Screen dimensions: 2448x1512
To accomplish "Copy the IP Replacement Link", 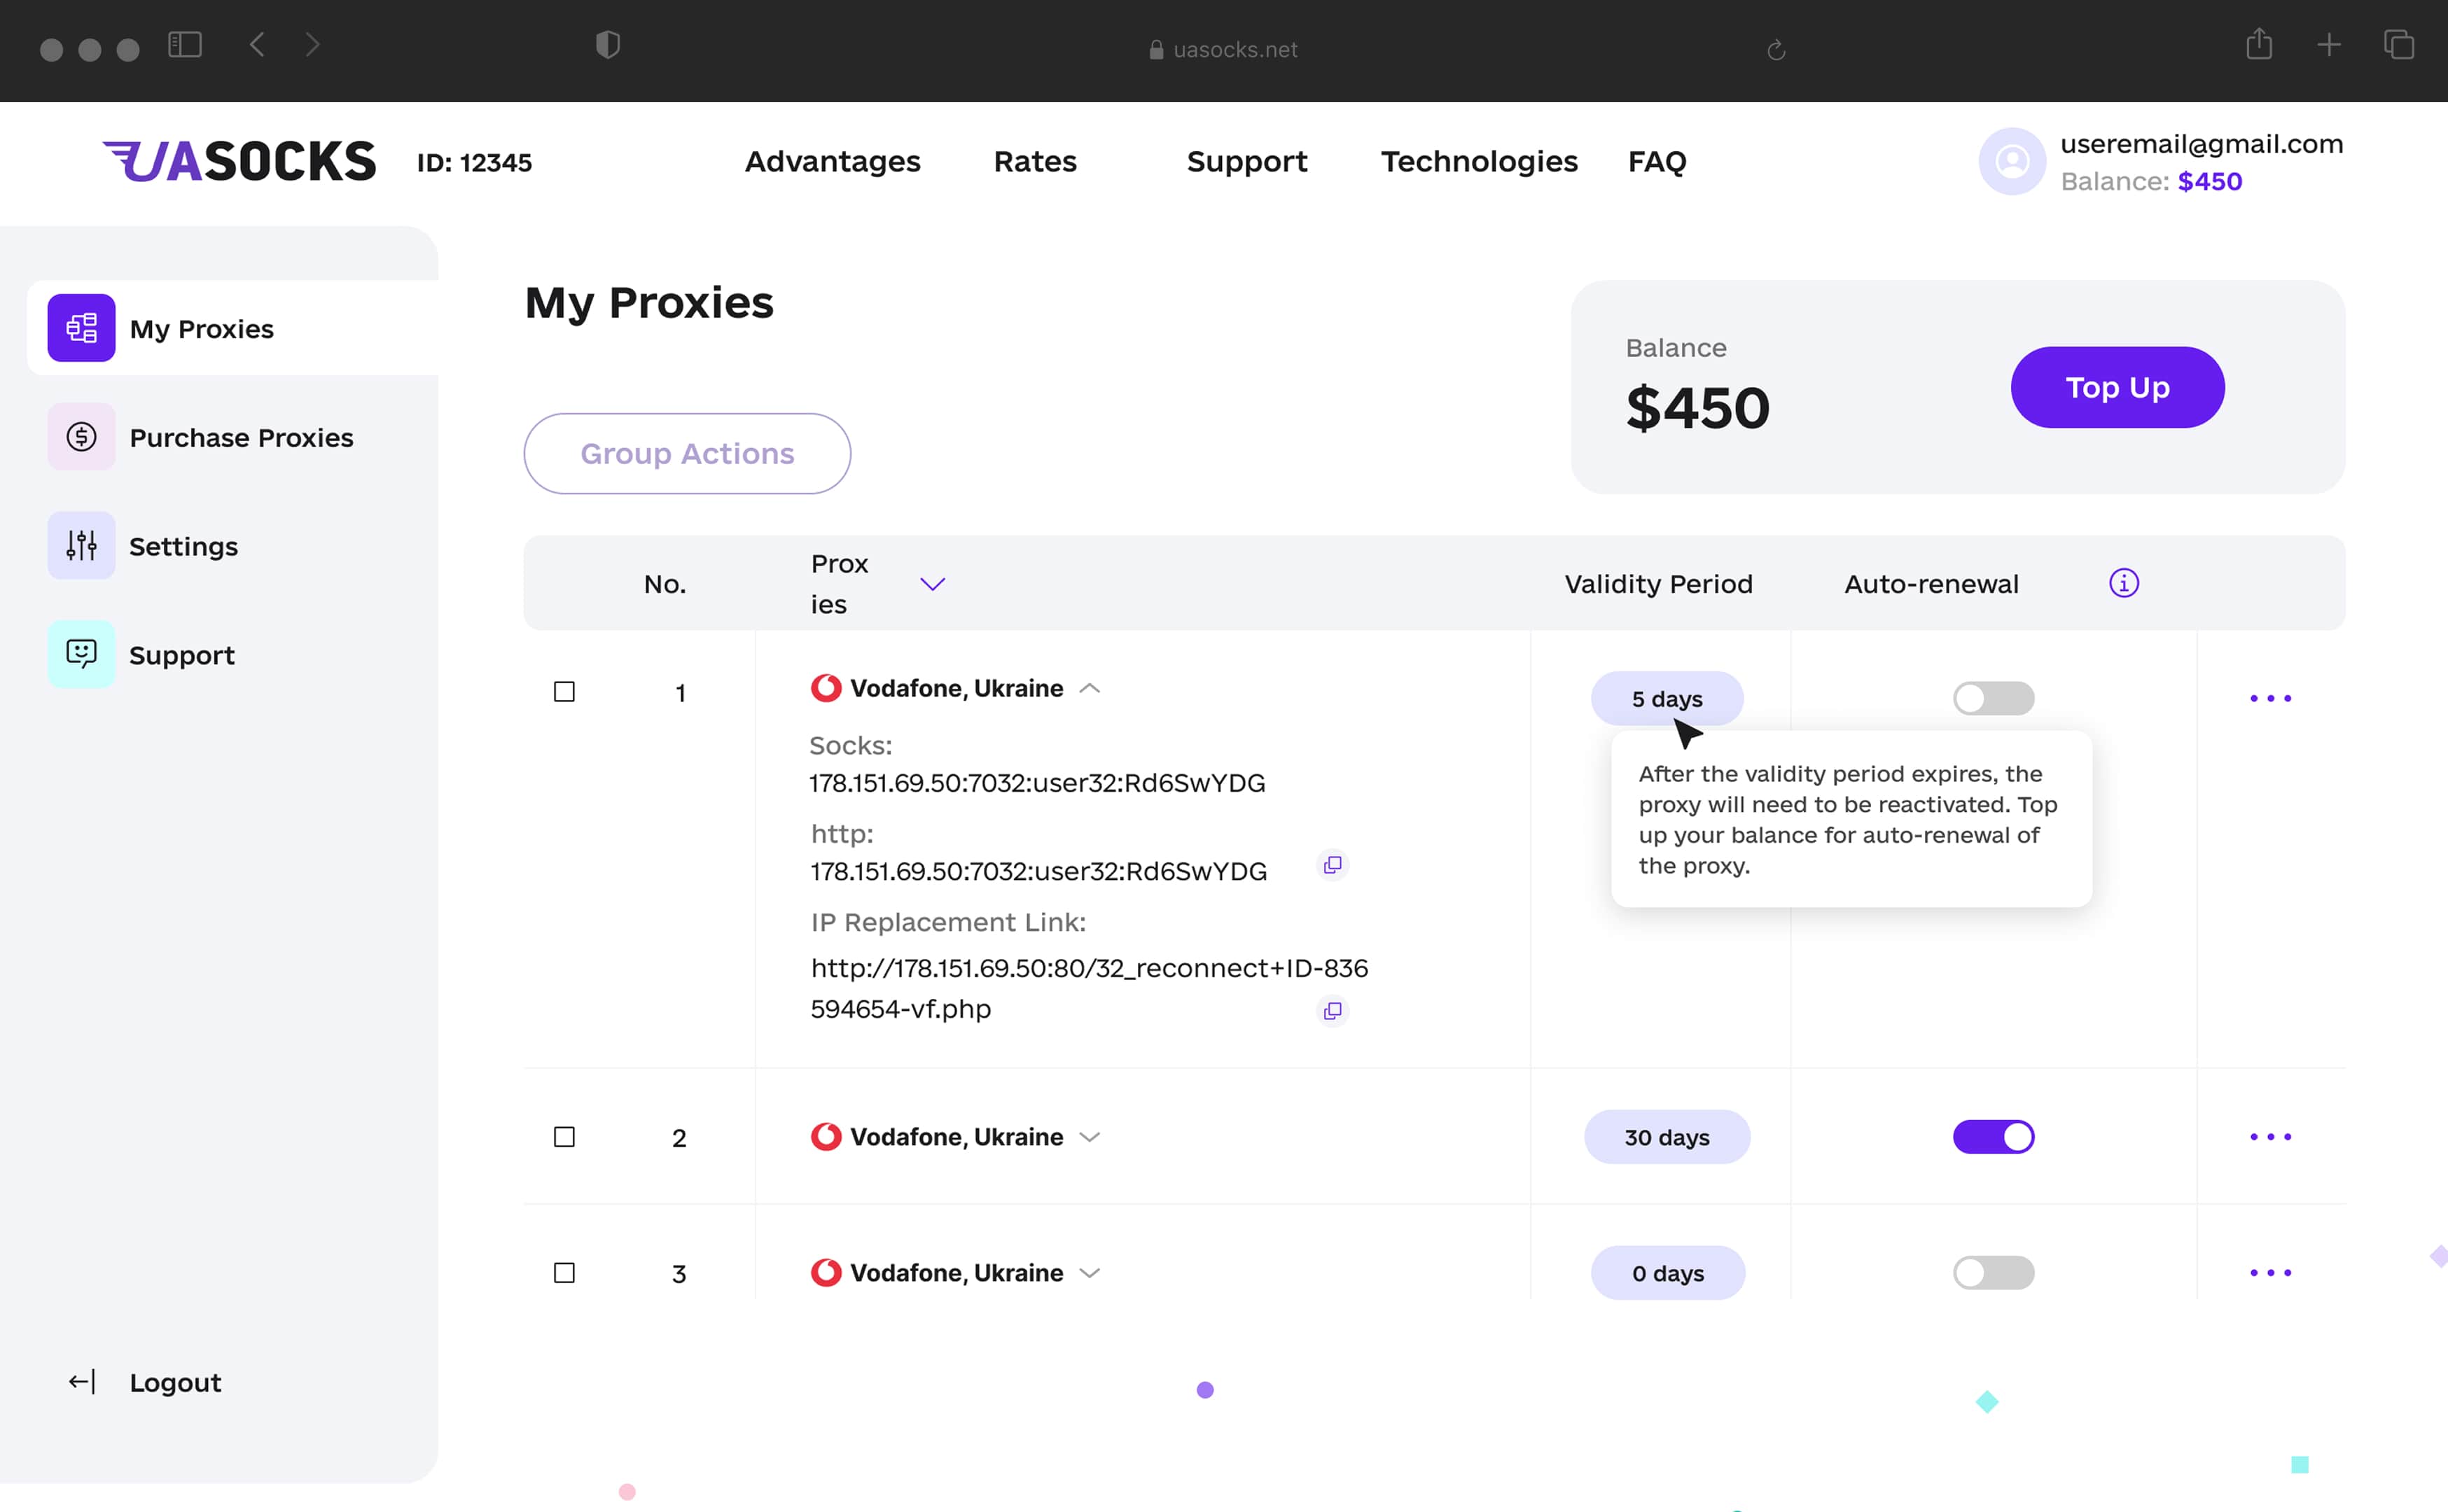I will pos(1332,1011).
